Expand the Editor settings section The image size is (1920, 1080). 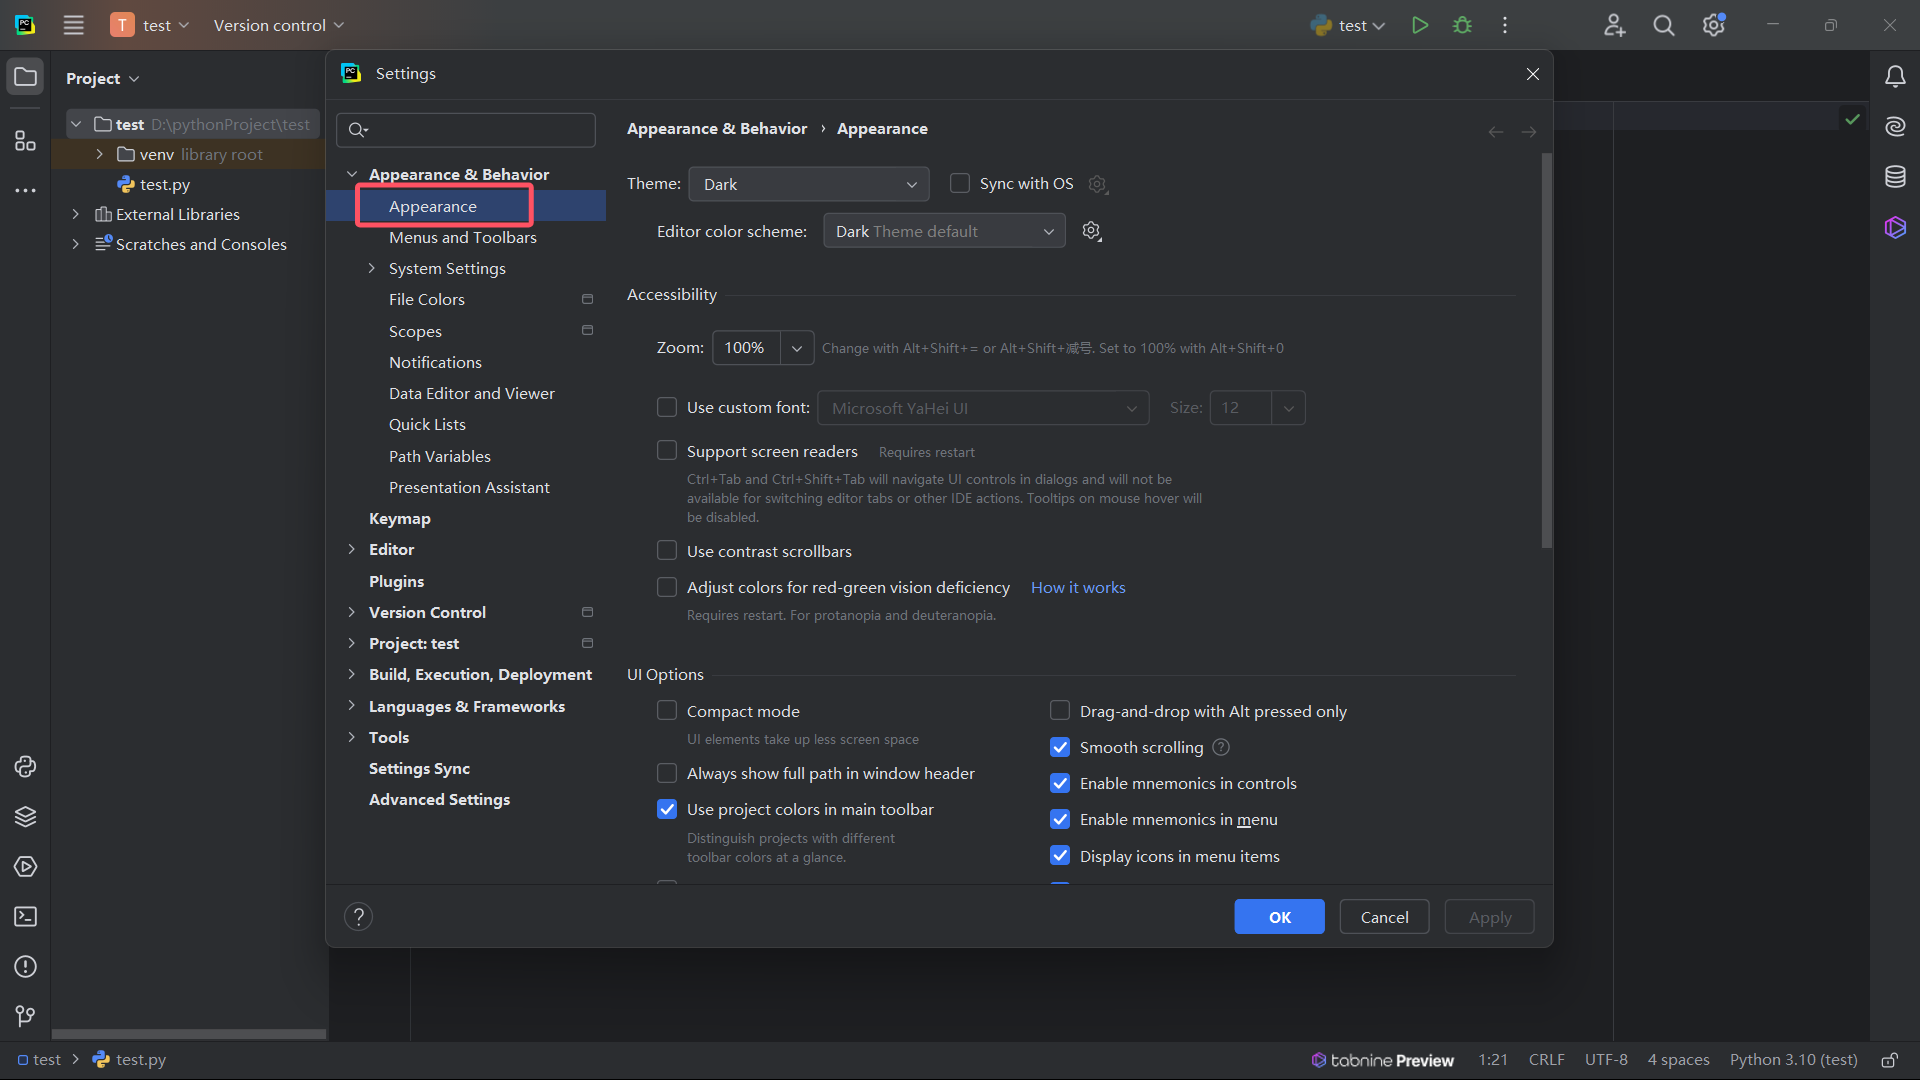click(351, 550)
